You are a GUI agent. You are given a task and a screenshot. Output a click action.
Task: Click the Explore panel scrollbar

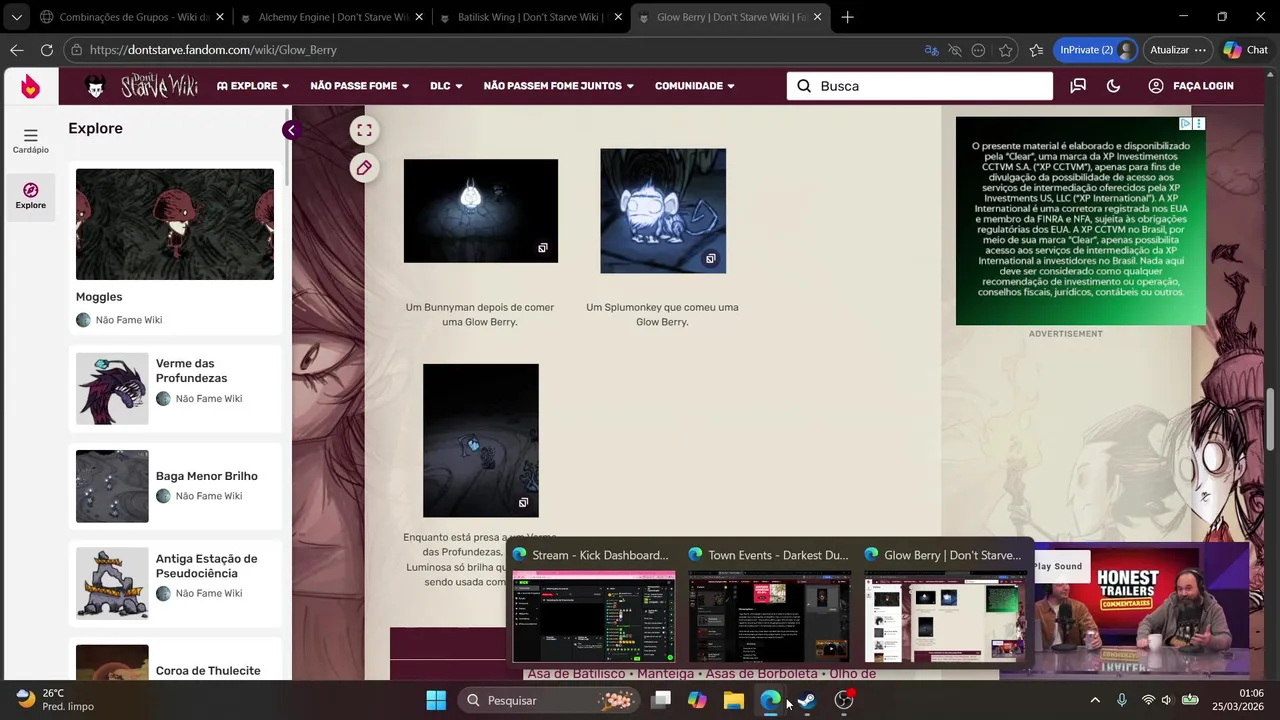pos(288,146)
